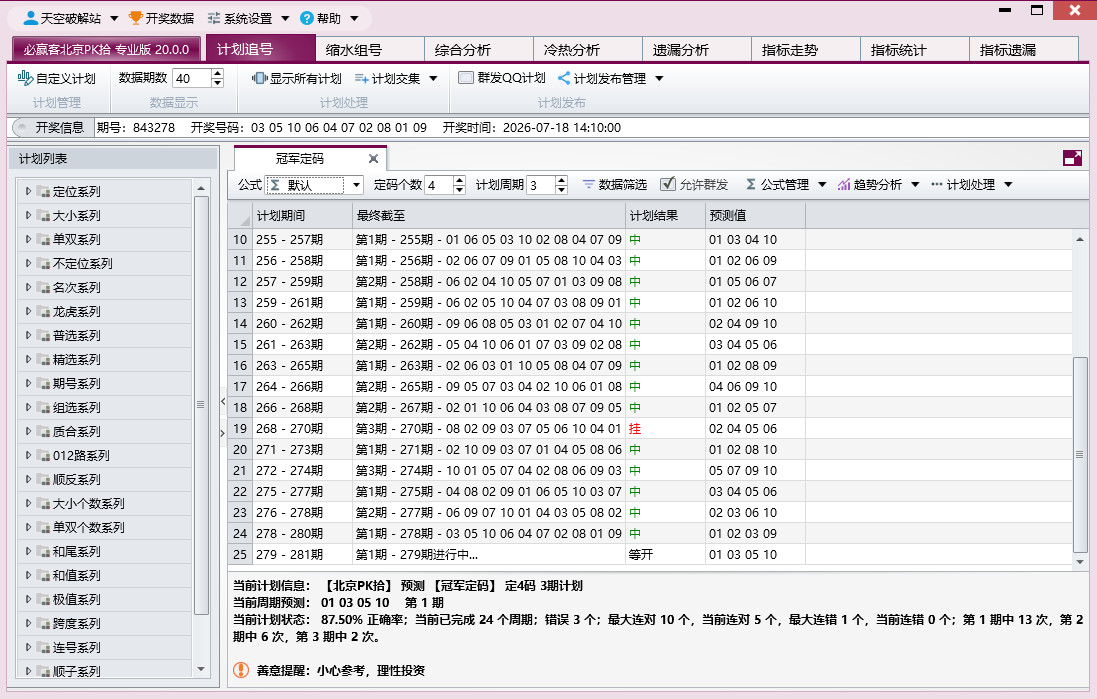1097x699 pixels.
Task: Click the 数据期数 input field
Action: pos(192,78)
